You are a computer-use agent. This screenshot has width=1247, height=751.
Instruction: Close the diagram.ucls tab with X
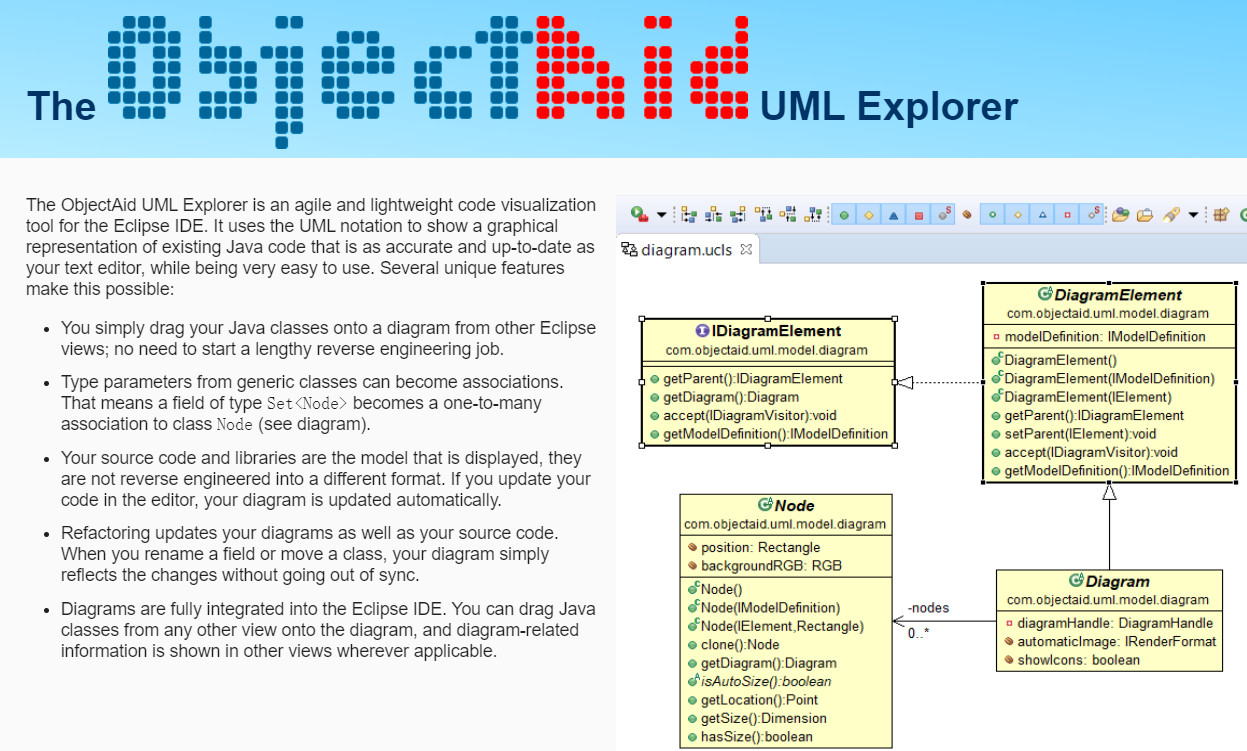[x=745, y=250]
